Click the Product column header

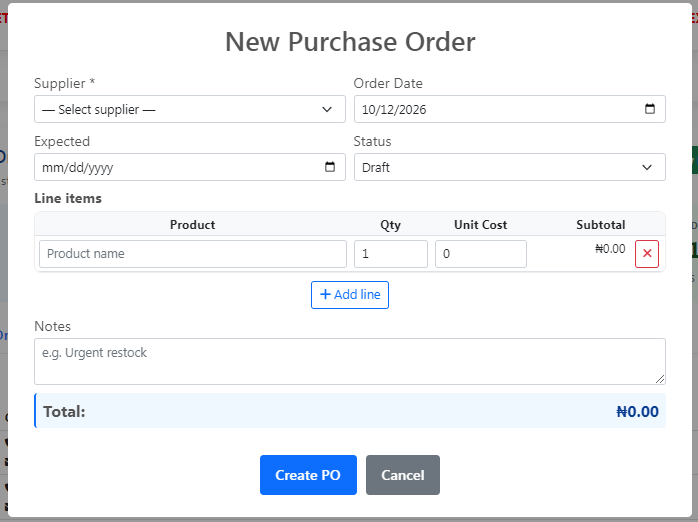coord(193,225)
